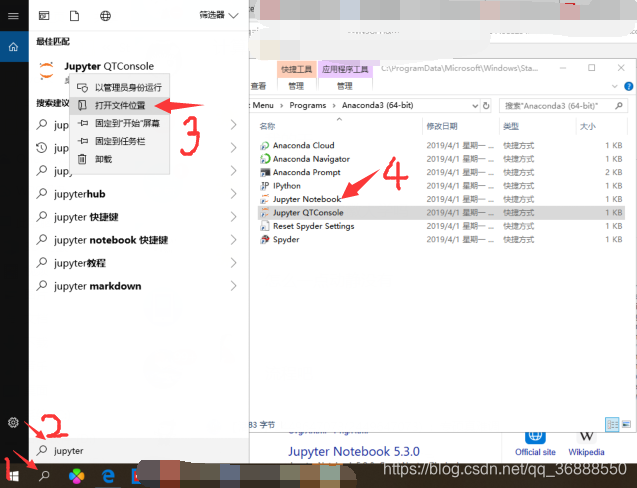This screenshot has height=488, width=637.
Task: Expand the Explorer ribbon chevron
Action: [615, 86]
